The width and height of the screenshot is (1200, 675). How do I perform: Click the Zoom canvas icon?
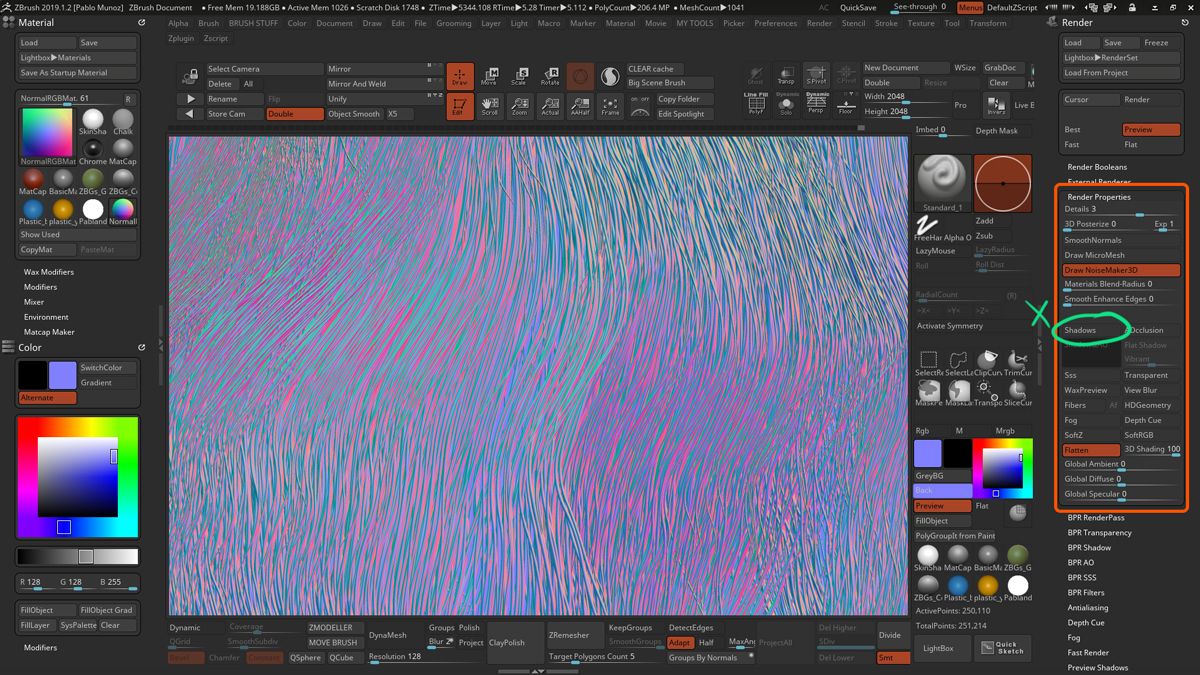tap(520, 106)
